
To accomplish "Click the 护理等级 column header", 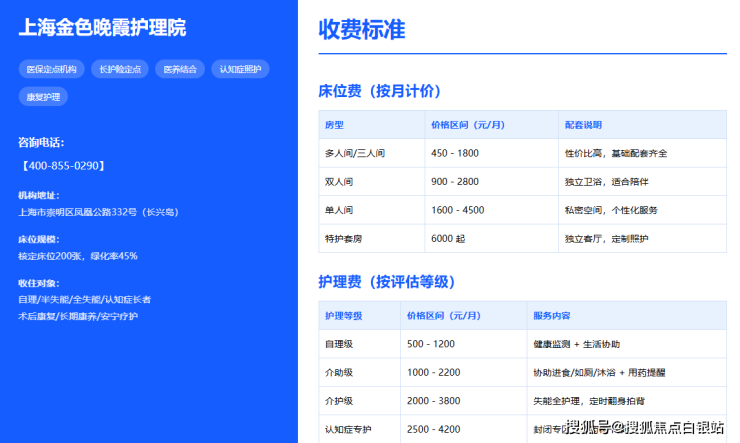I will (360, 316).
